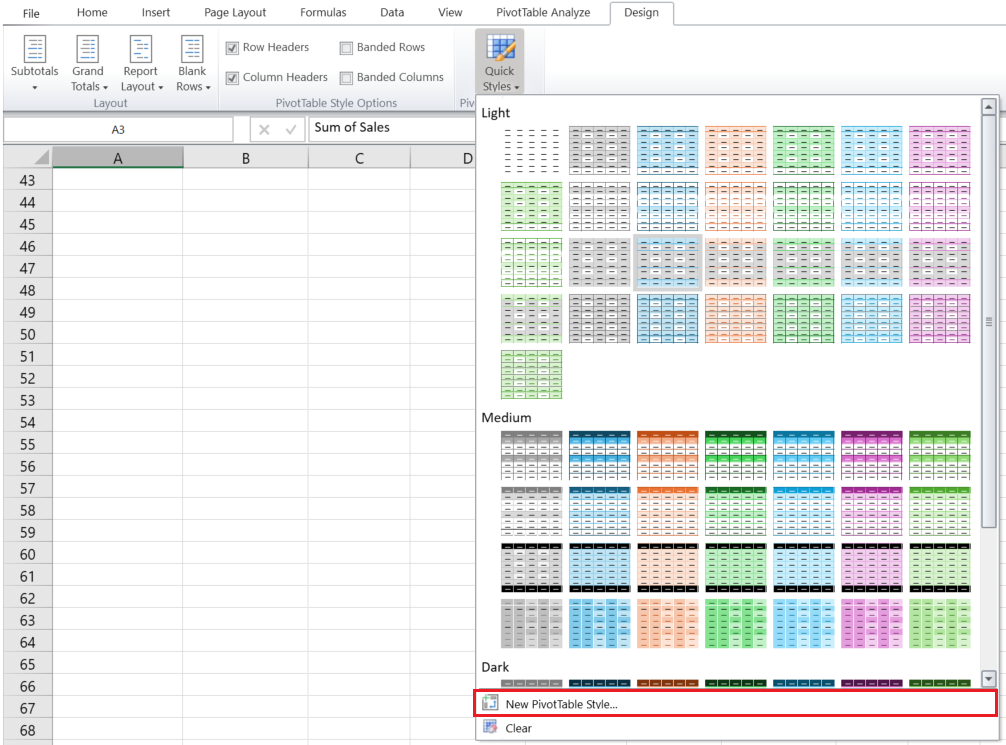Choose gray Light style in first row
The width and height of the screenshot is (1006, 745).
click(599, 150)
